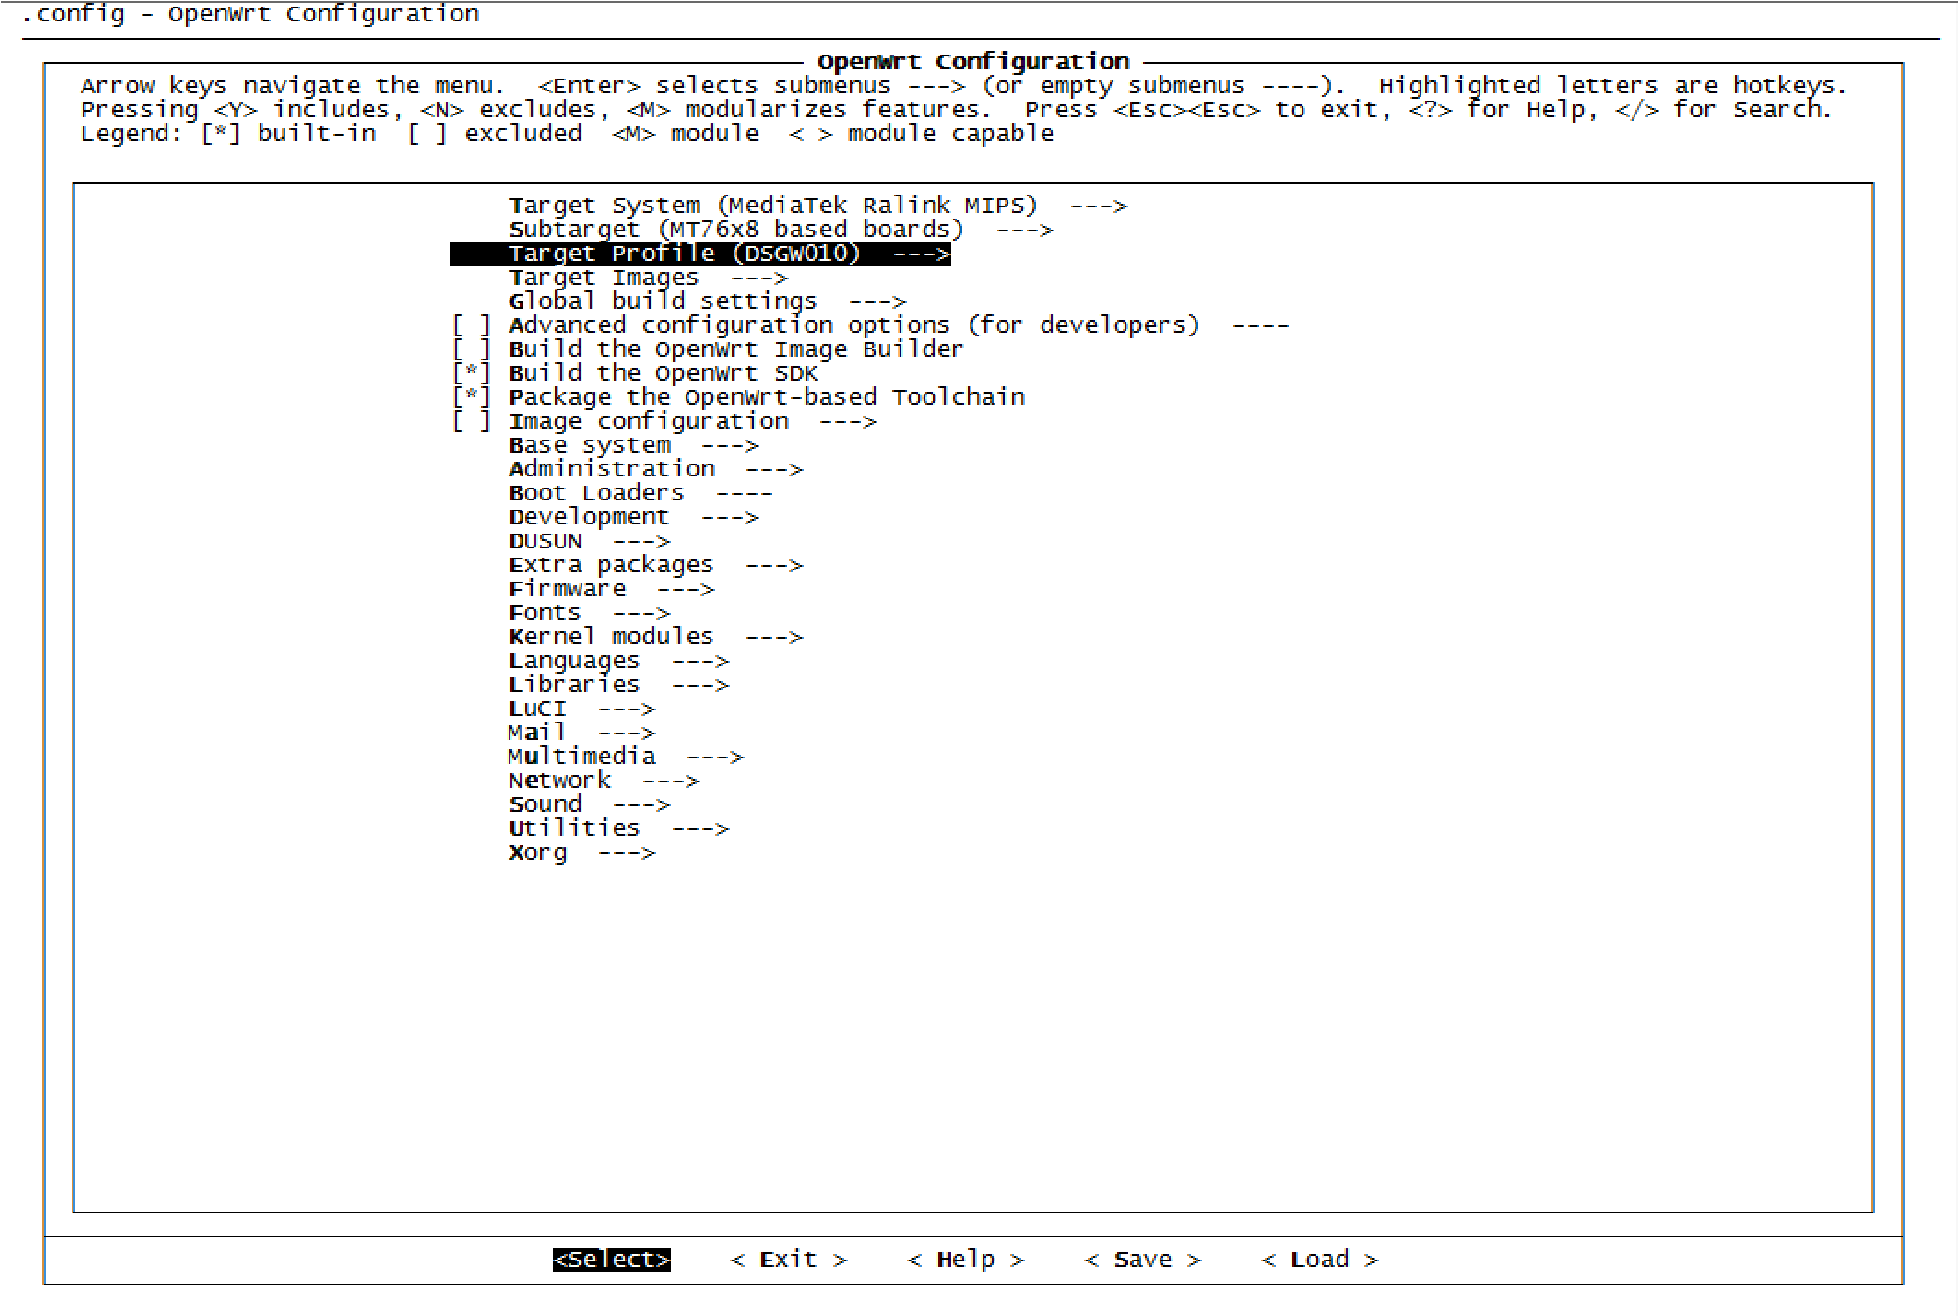Viewport: 1958px width, 1316px height.
Task: Expand the Base system submenu
Action: coord(633,446)
